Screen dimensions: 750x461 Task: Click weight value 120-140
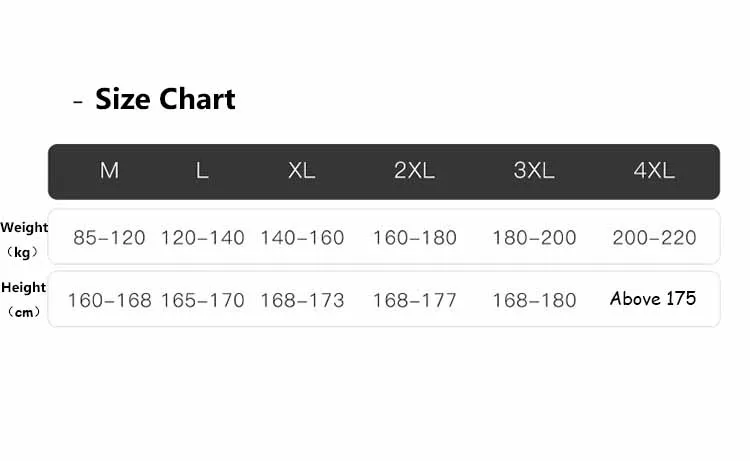pos(202,238)
